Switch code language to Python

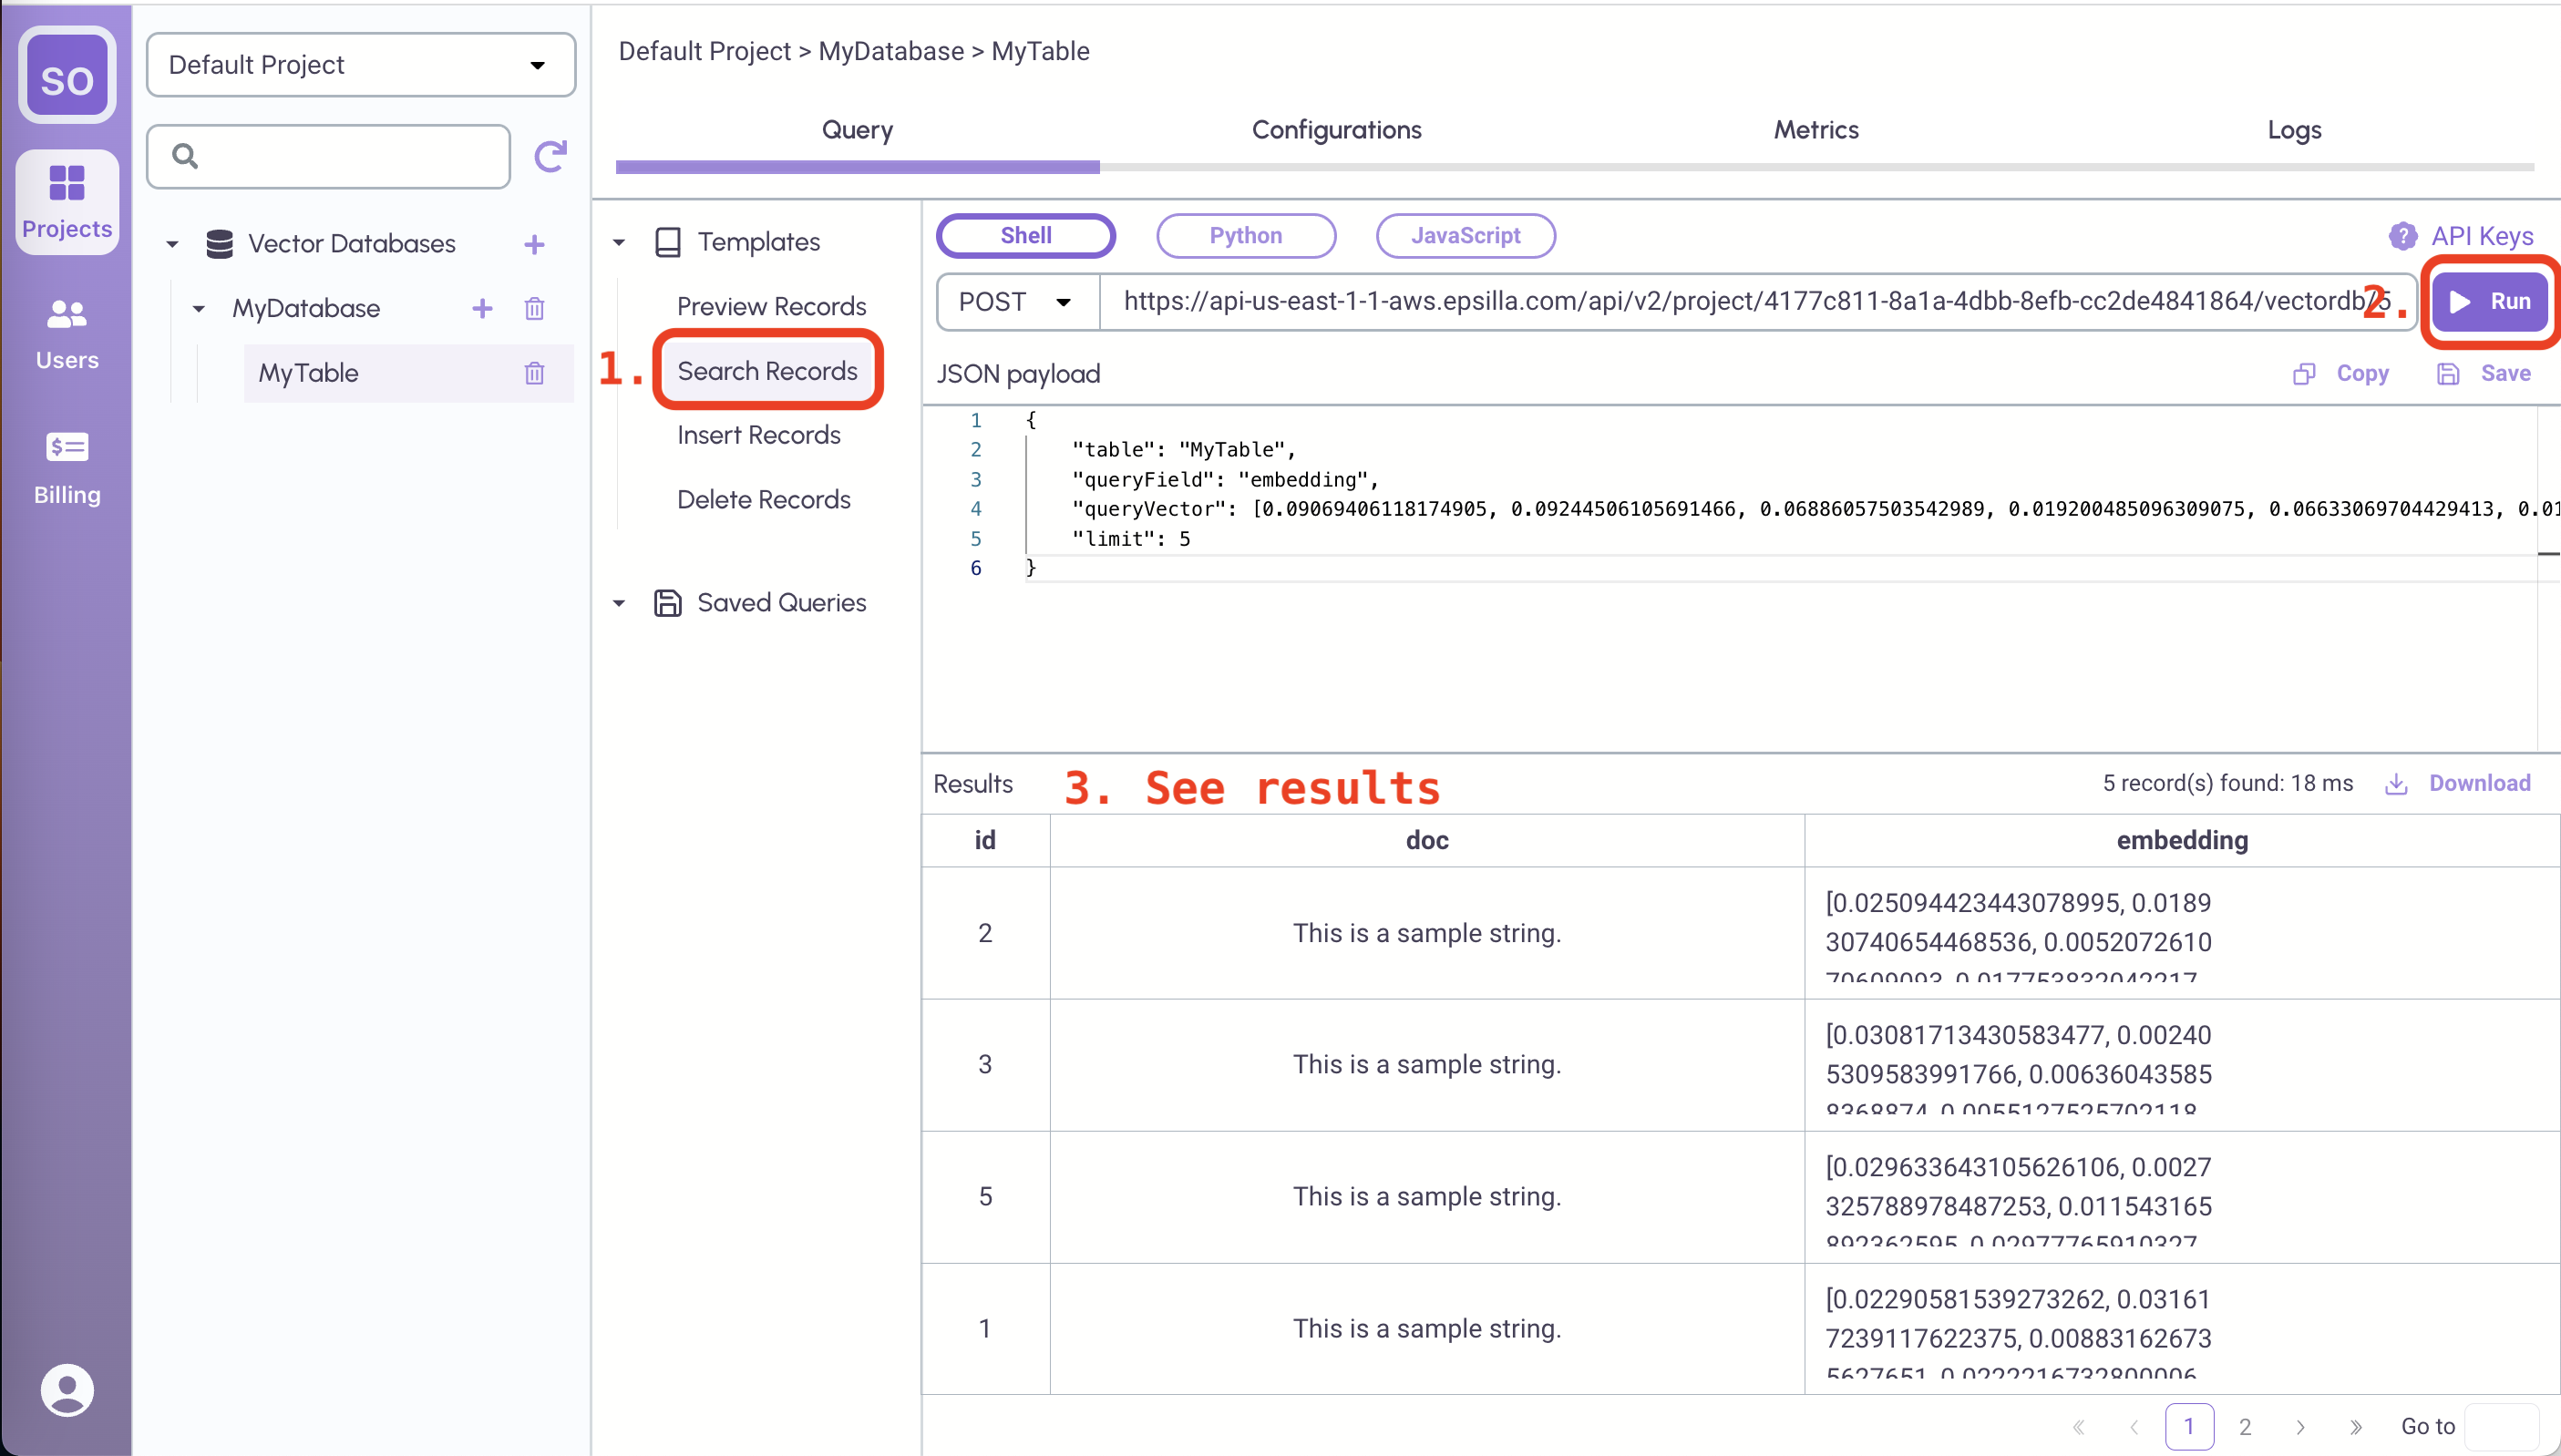point(1245,236)
